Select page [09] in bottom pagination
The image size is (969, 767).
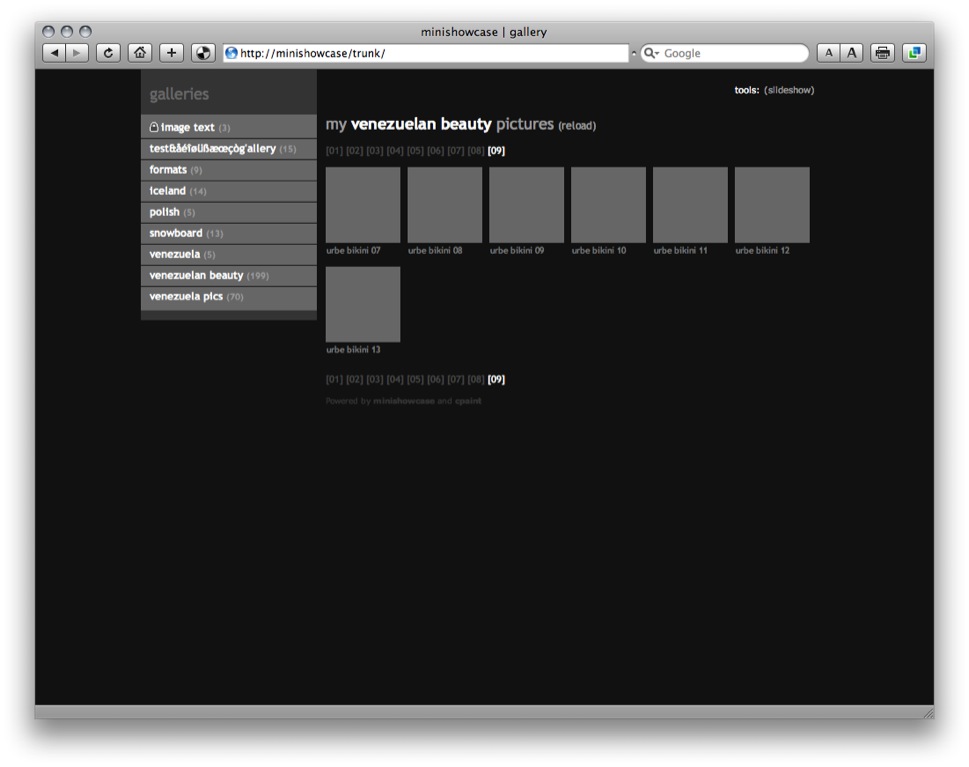coord(496,379)
